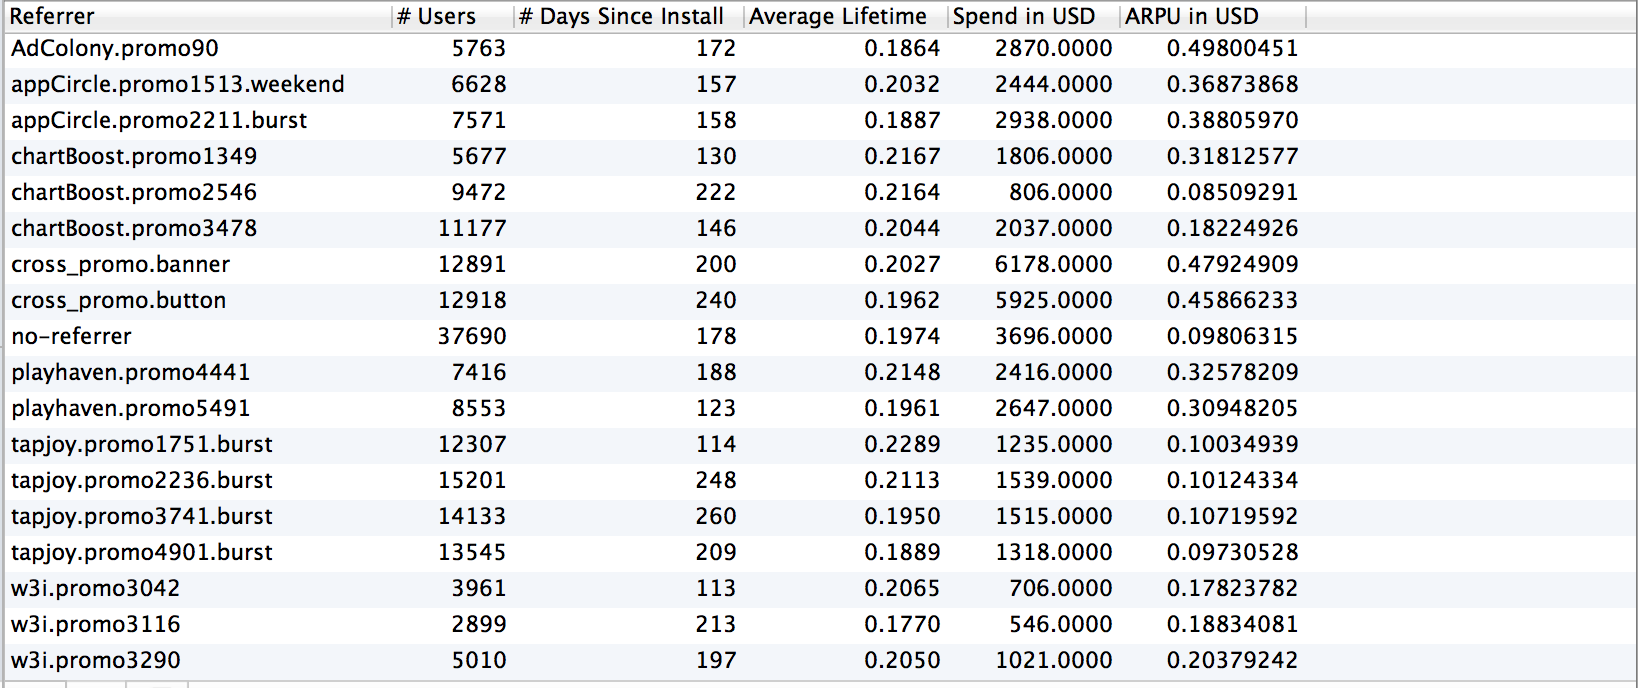1638x688 pixels.
Task: Select the cross_promo.button cell
Action: pos(119,300)
